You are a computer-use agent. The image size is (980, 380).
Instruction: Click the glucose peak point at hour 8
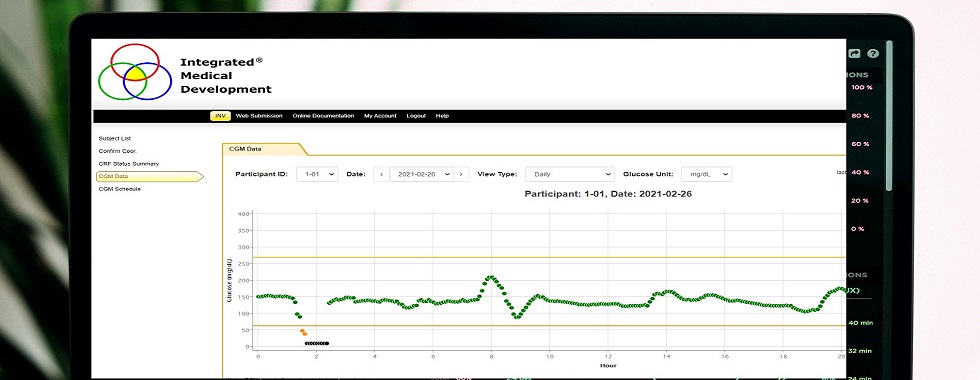pyautogui.click(x=491, y=277)
